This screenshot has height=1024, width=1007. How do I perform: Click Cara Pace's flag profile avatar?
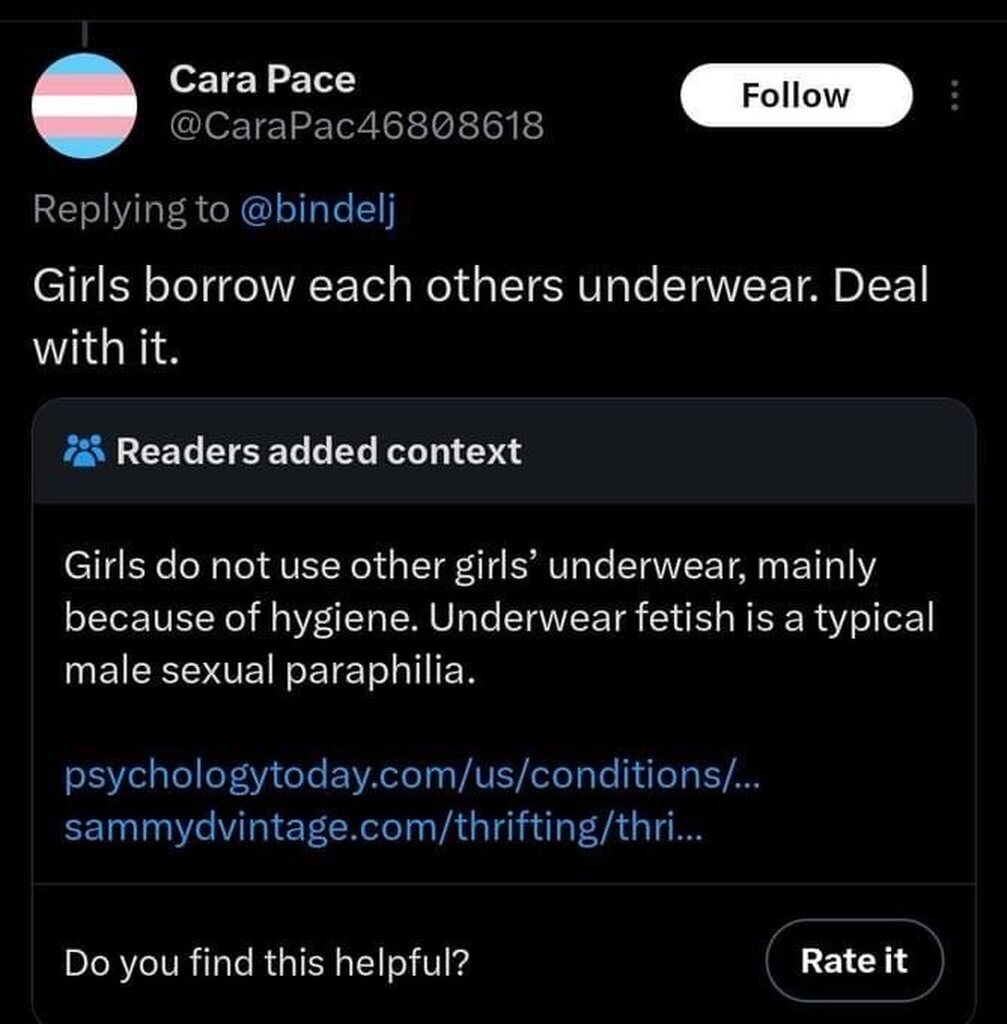84,106
